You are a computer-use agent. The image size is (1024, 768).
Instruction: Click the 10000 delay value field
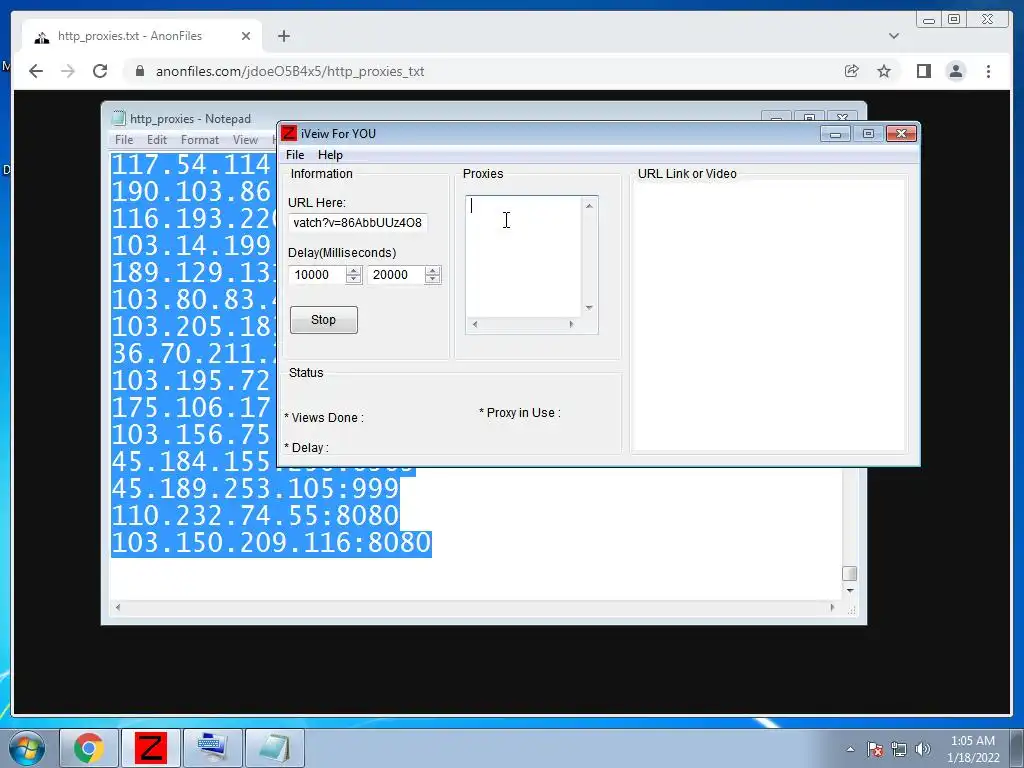pyautogui.click(x=317, y=275)
